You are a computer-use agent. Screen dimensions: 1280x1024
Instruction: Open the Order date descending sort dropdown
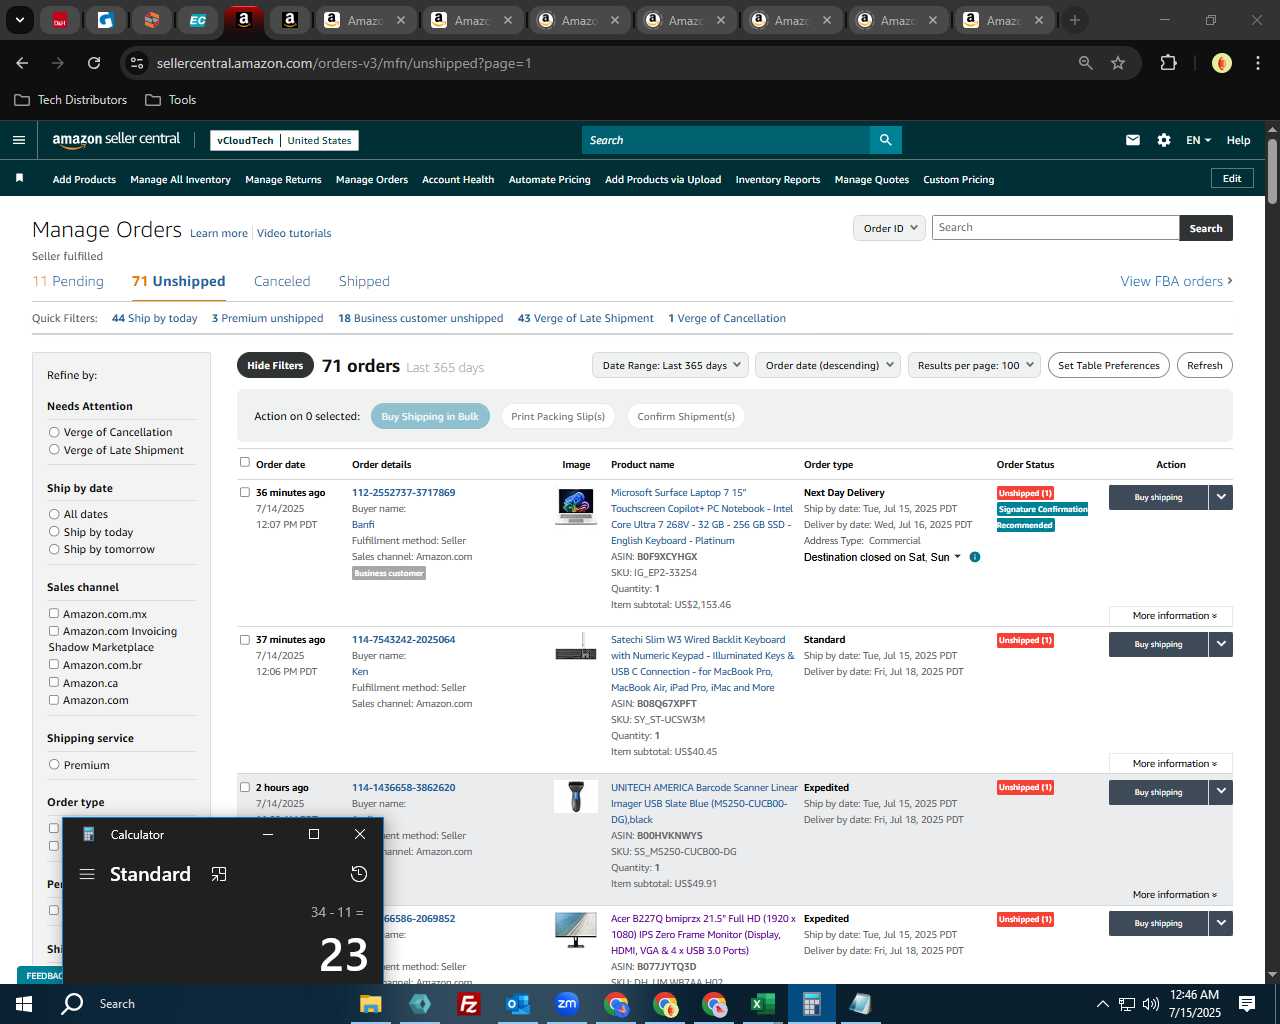click(x=828, y=365)
